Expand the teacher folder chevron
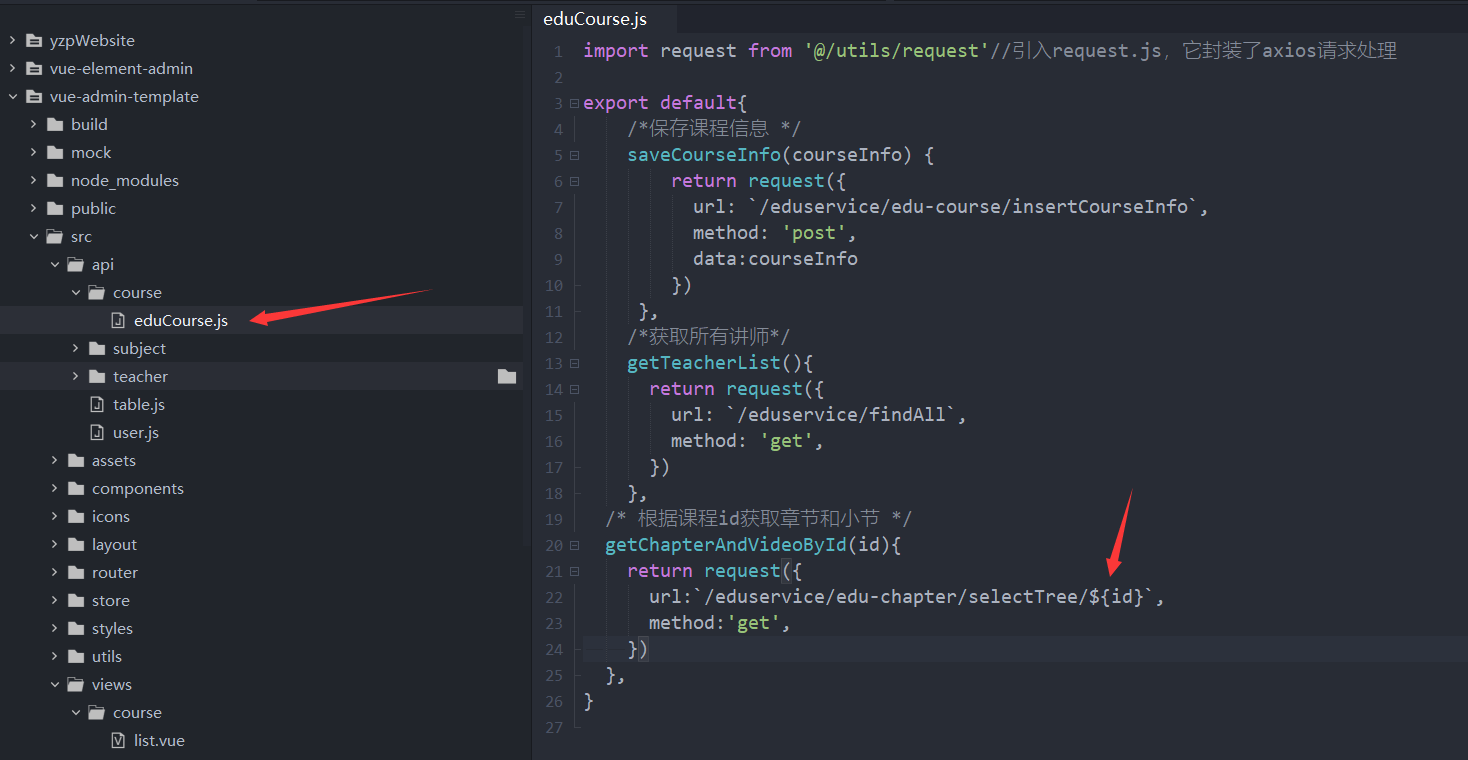1468x760 pixels. point(75,377)
